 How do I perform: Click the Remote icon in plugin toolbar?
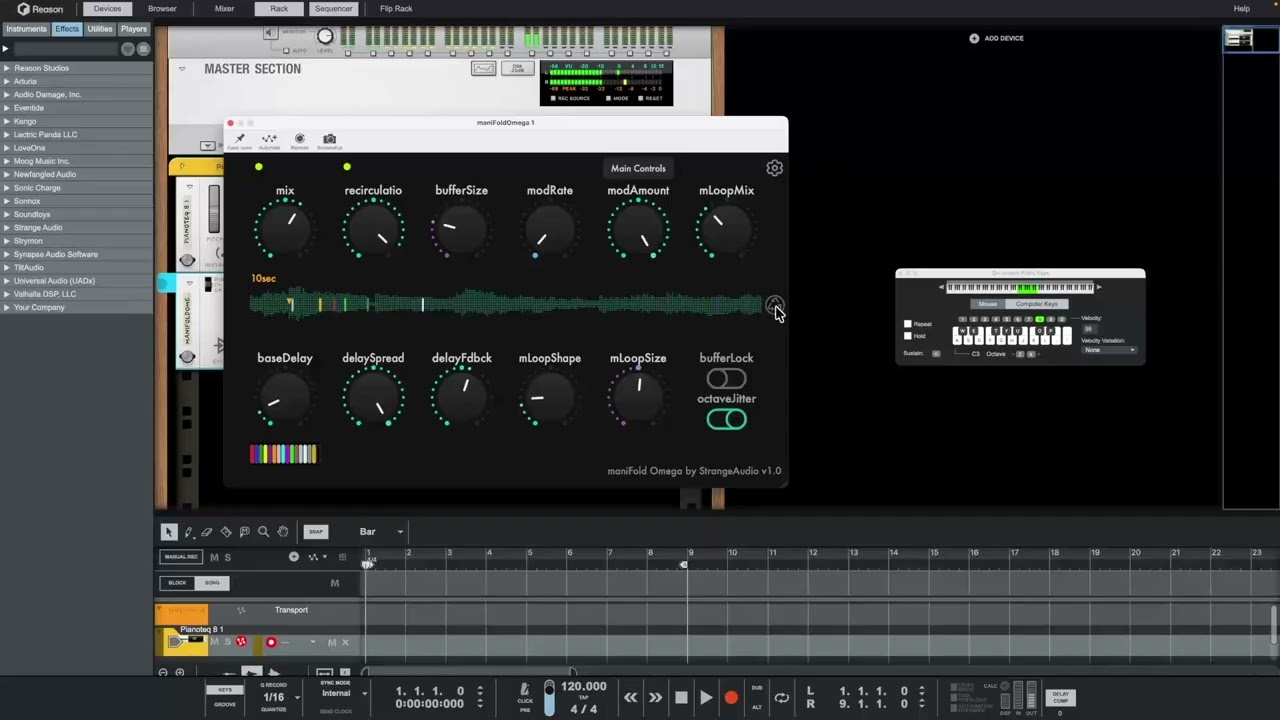(x=299, y=139)
